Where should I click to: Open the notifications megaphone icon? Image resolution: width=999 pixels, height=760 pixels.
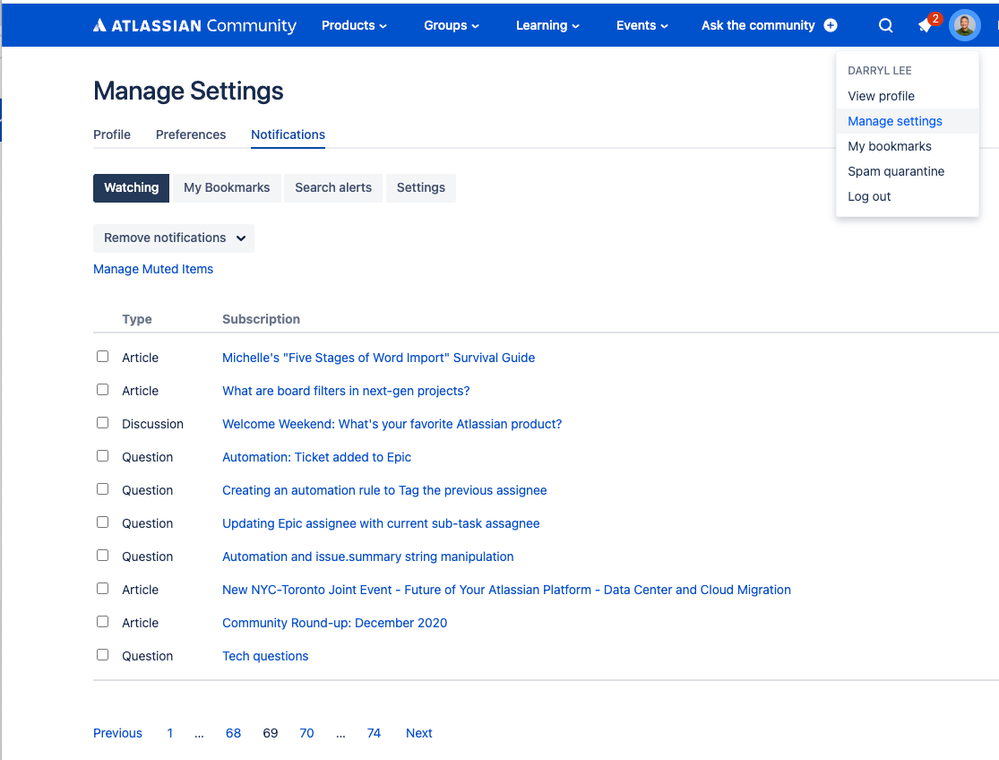[925, 25]
